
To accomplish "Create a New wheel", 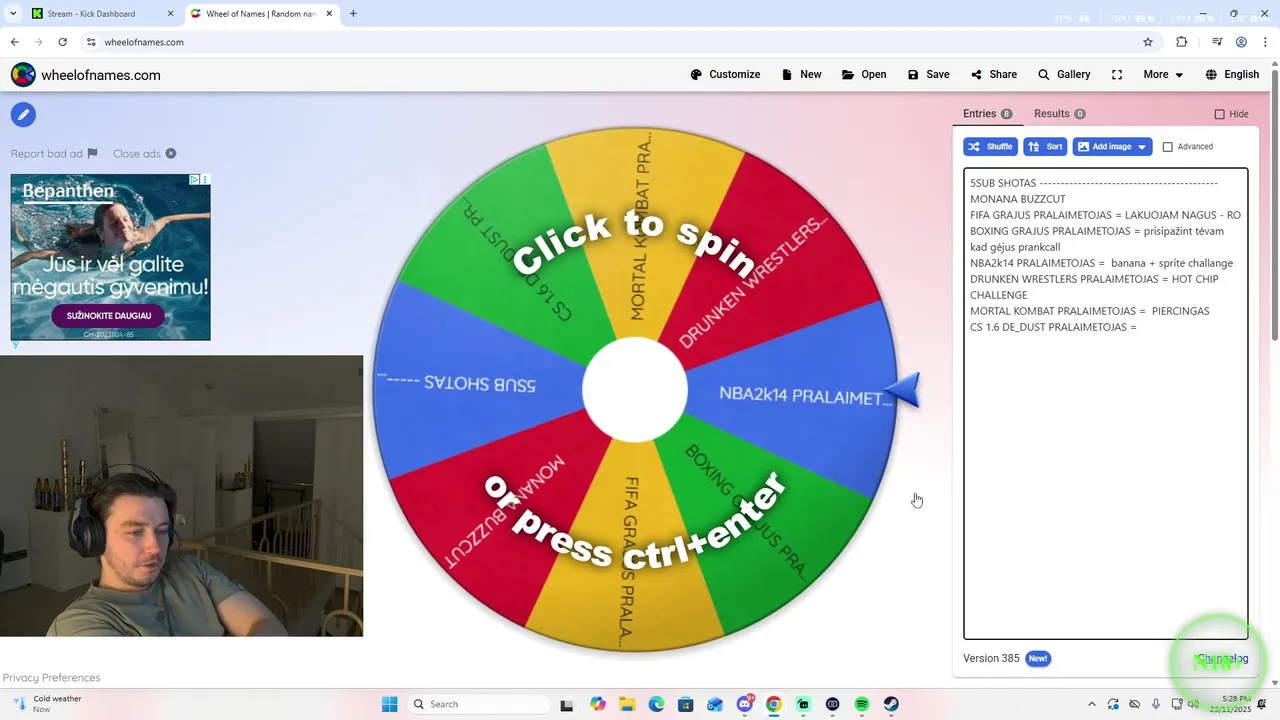I will [801, 74].
